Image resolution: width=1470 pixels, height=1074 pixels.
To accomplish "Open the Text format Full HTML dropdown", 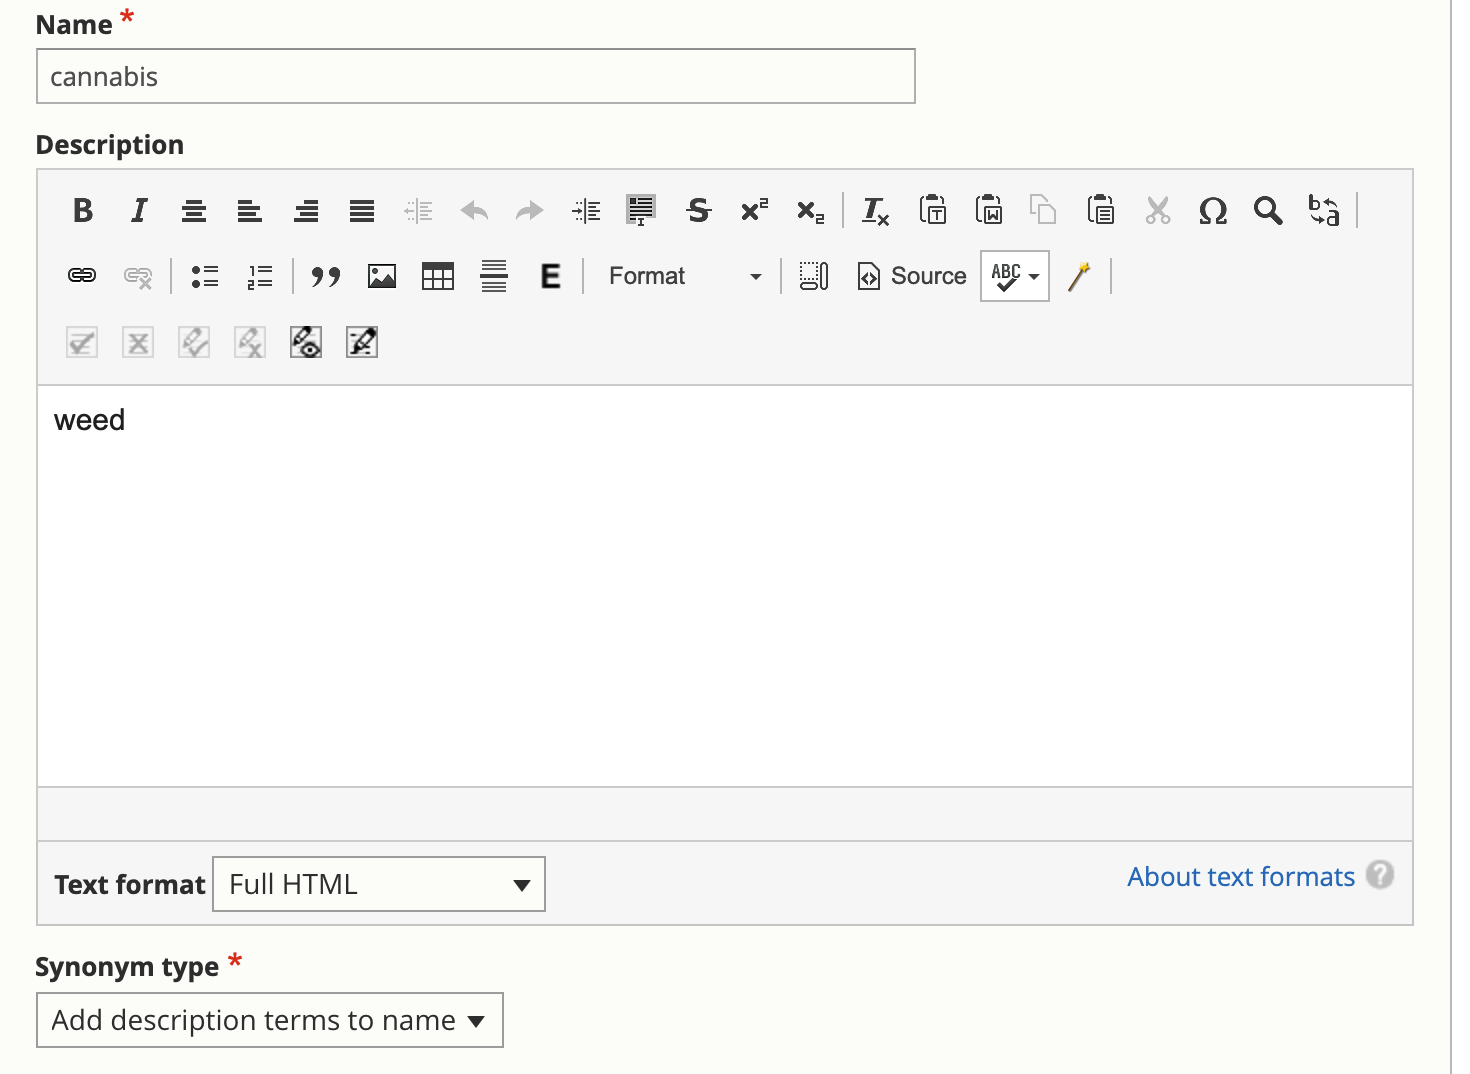I will 379,884.
